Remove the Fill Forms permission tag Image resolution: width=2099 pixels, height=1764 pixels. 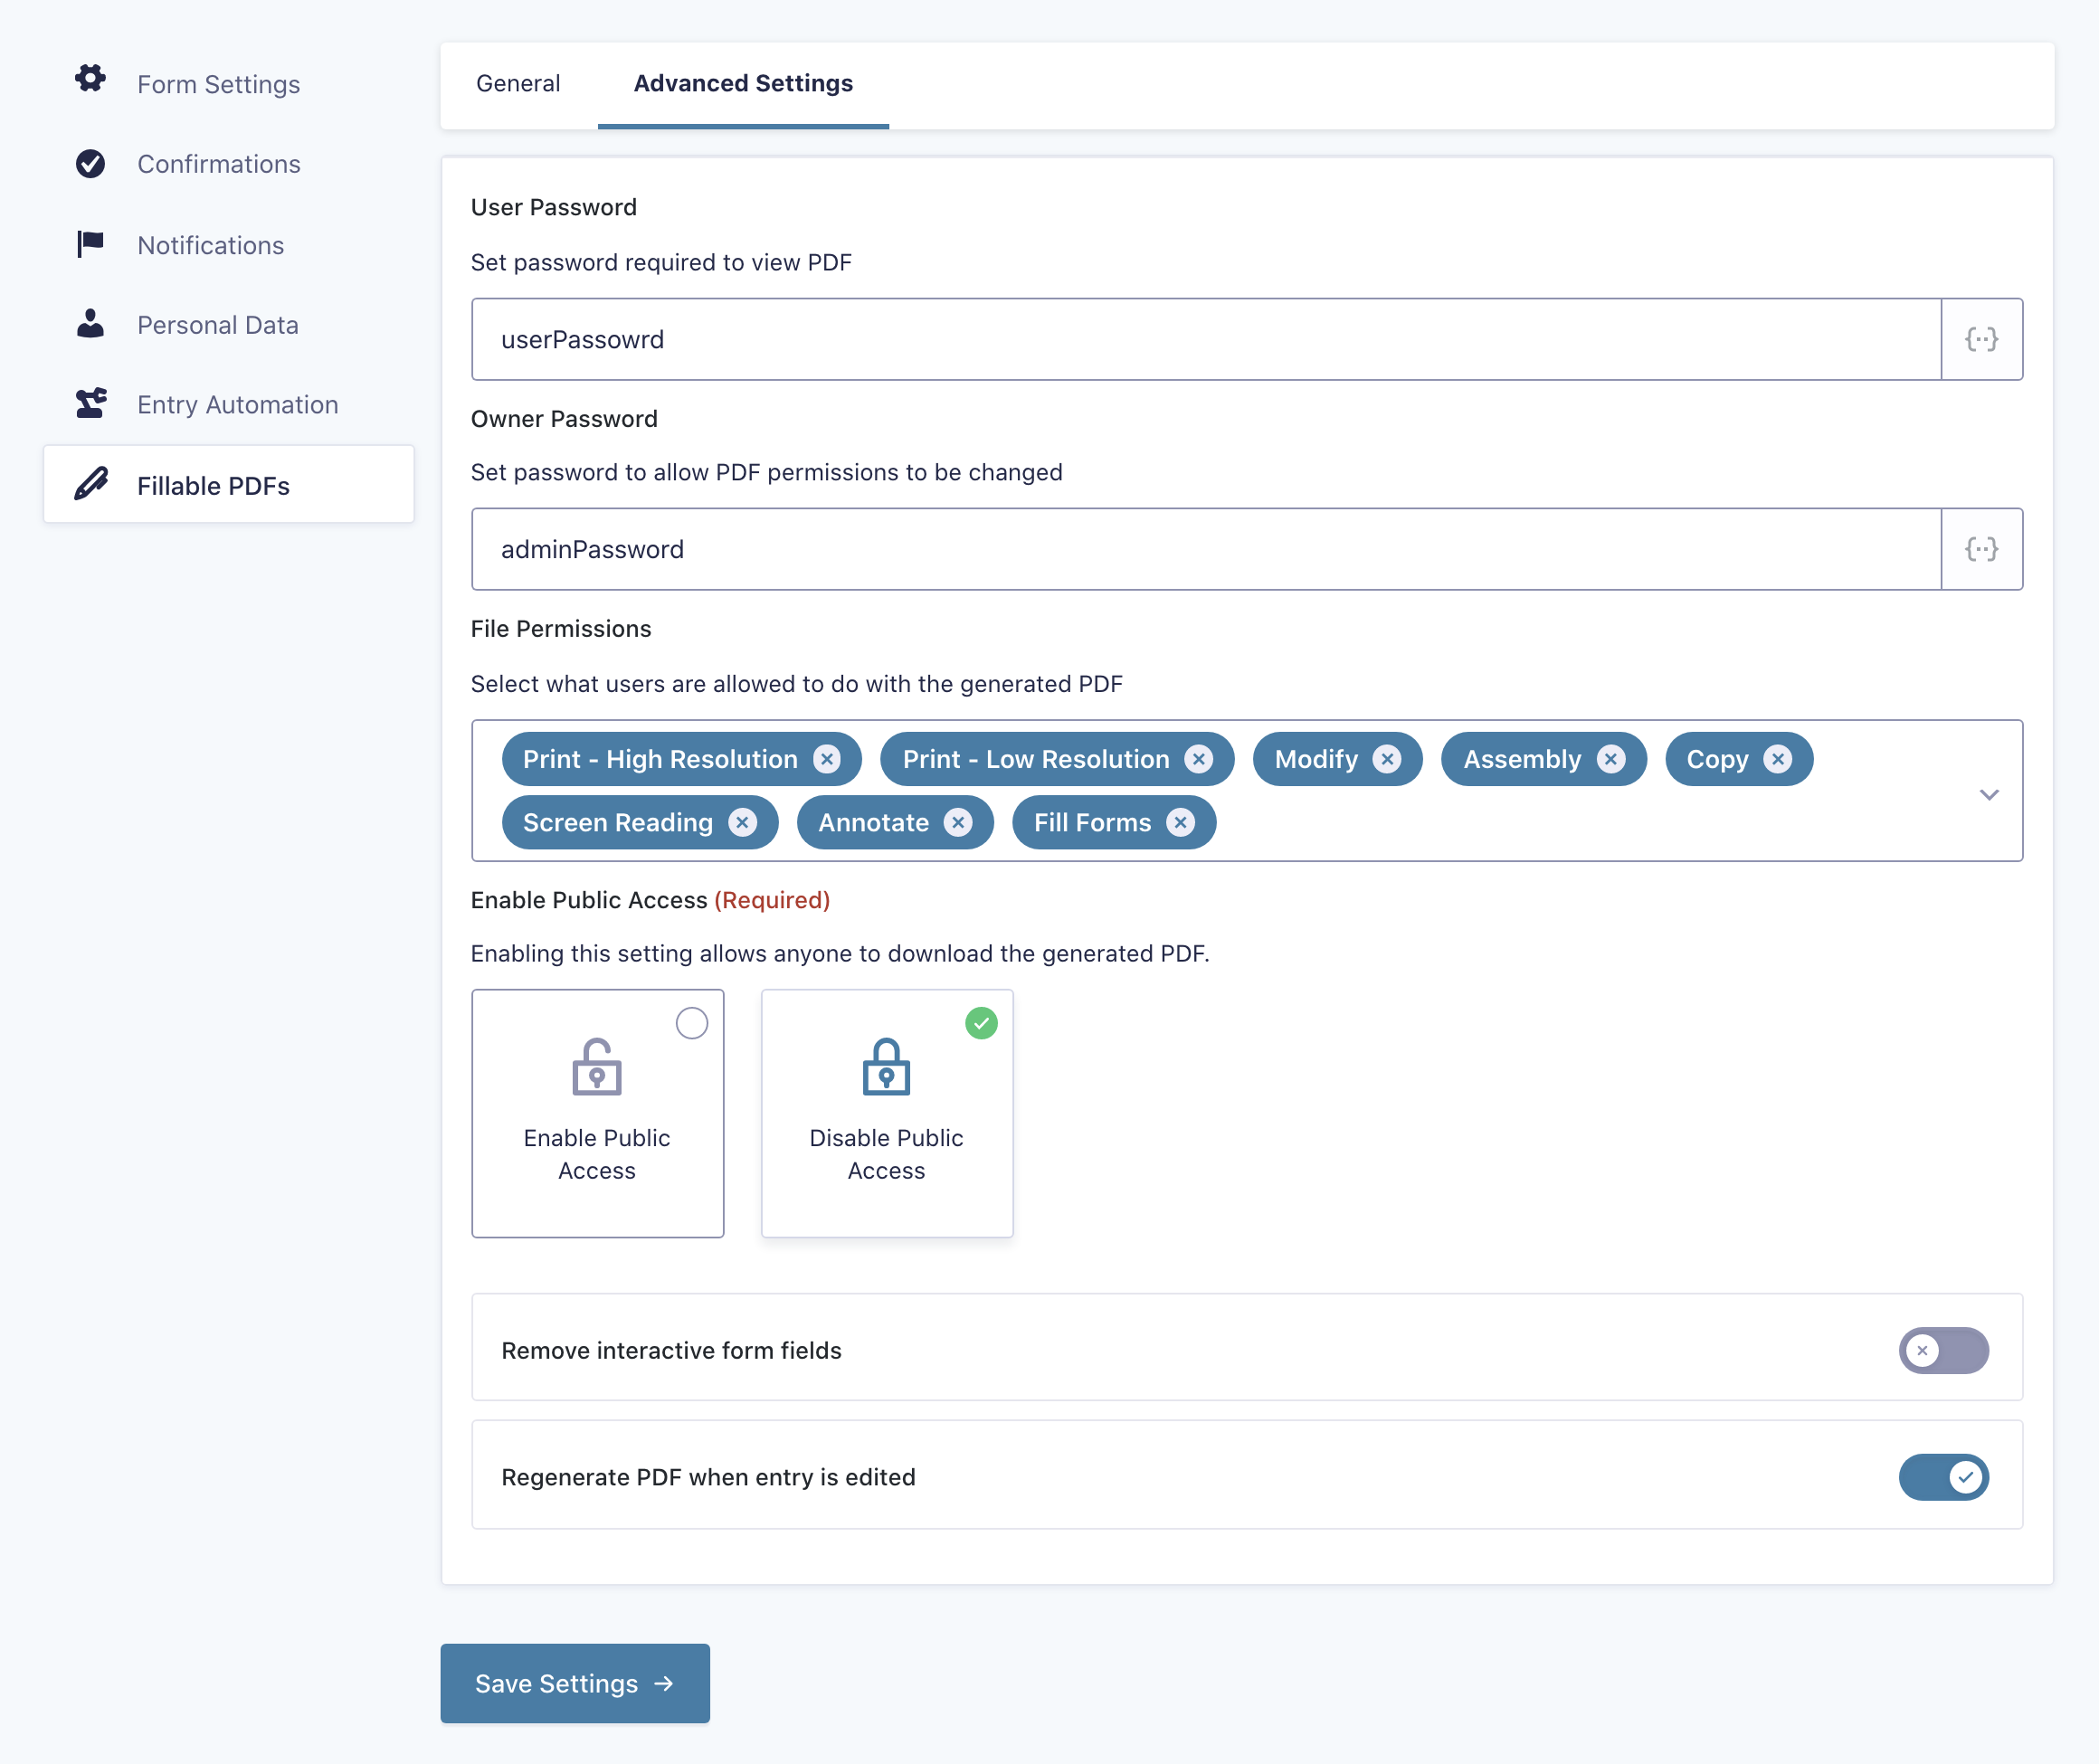pyautogui.click(x=1180, y=822)
